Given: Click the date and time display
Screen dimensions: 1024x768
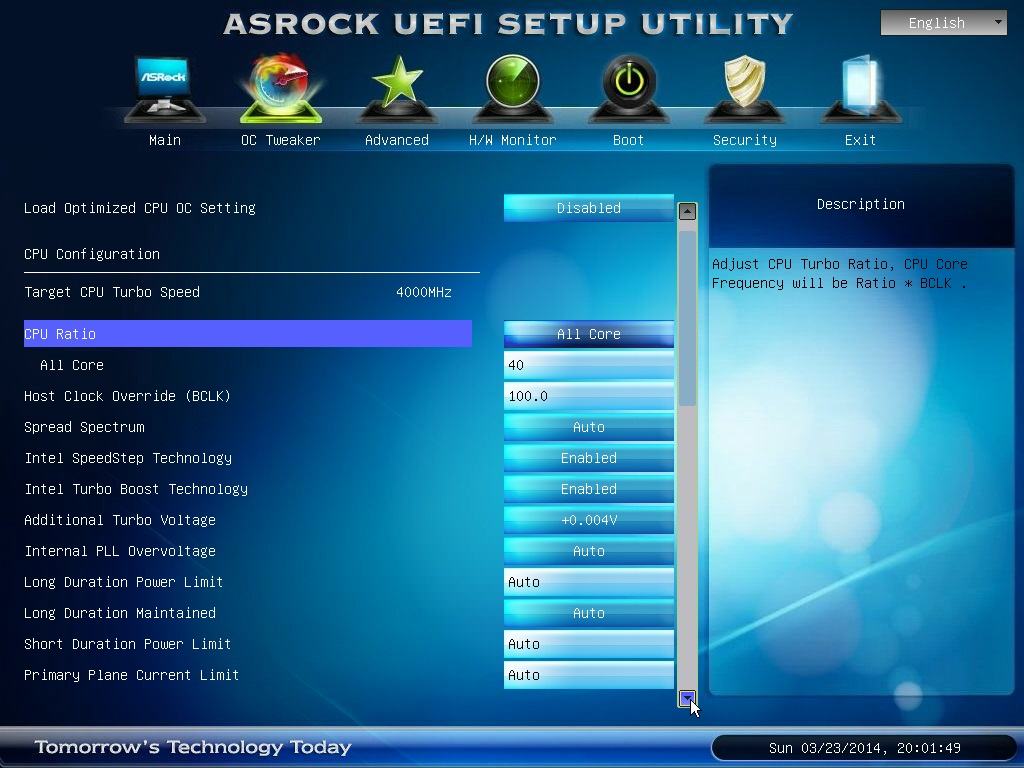Looking at the screenshot, I should [x=864, y=748].
